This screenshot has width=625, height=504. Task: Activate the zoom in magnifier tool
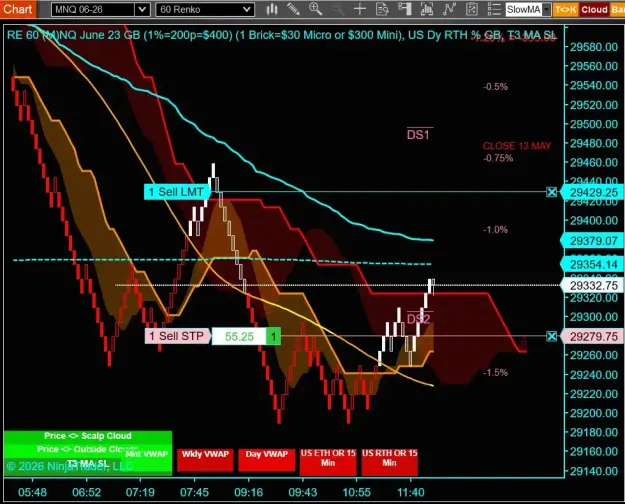click(x=315, y=9)
